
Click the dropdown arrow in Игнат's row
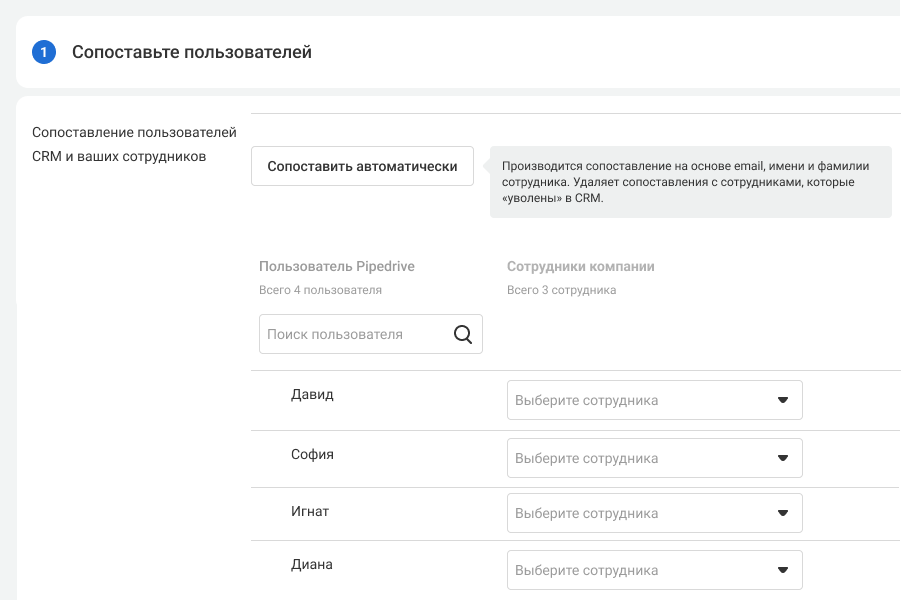[782, 513]
